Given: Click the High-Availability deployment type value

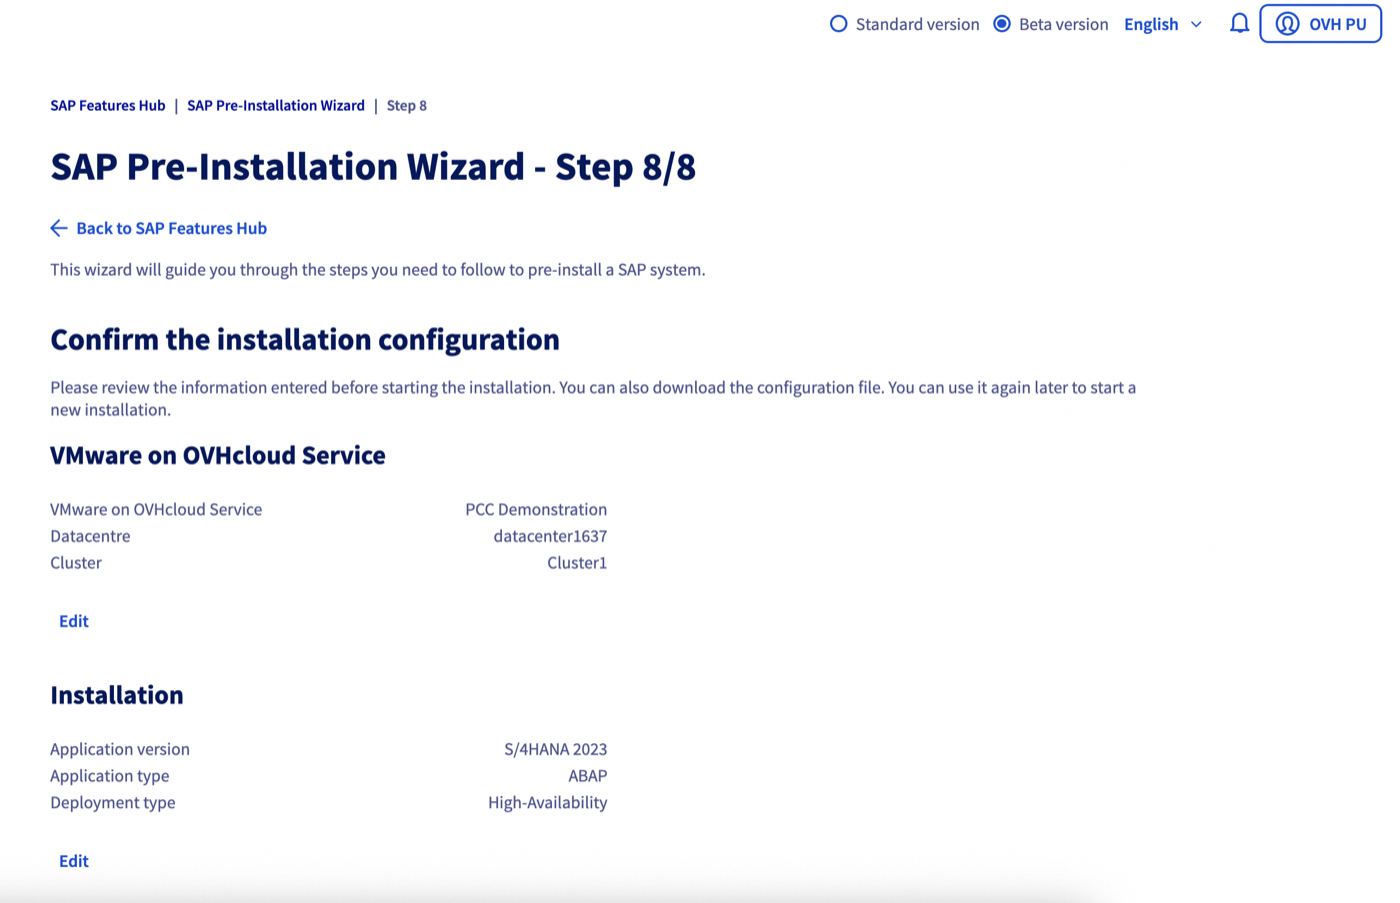Looking at the screenshot, I should click(x=547, y=802).
